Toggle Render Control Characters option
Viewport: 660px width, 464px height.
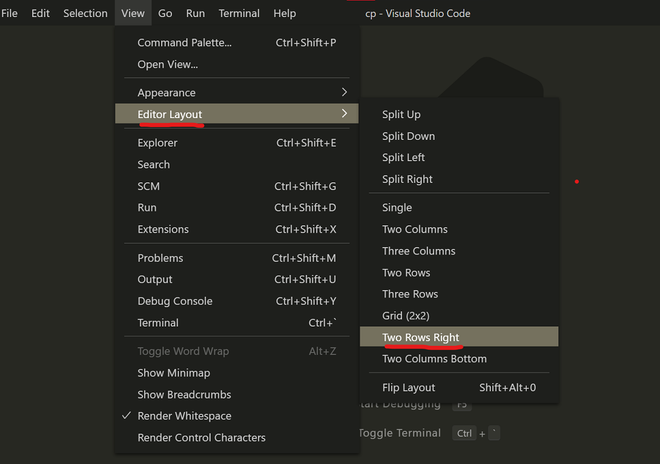237,438
